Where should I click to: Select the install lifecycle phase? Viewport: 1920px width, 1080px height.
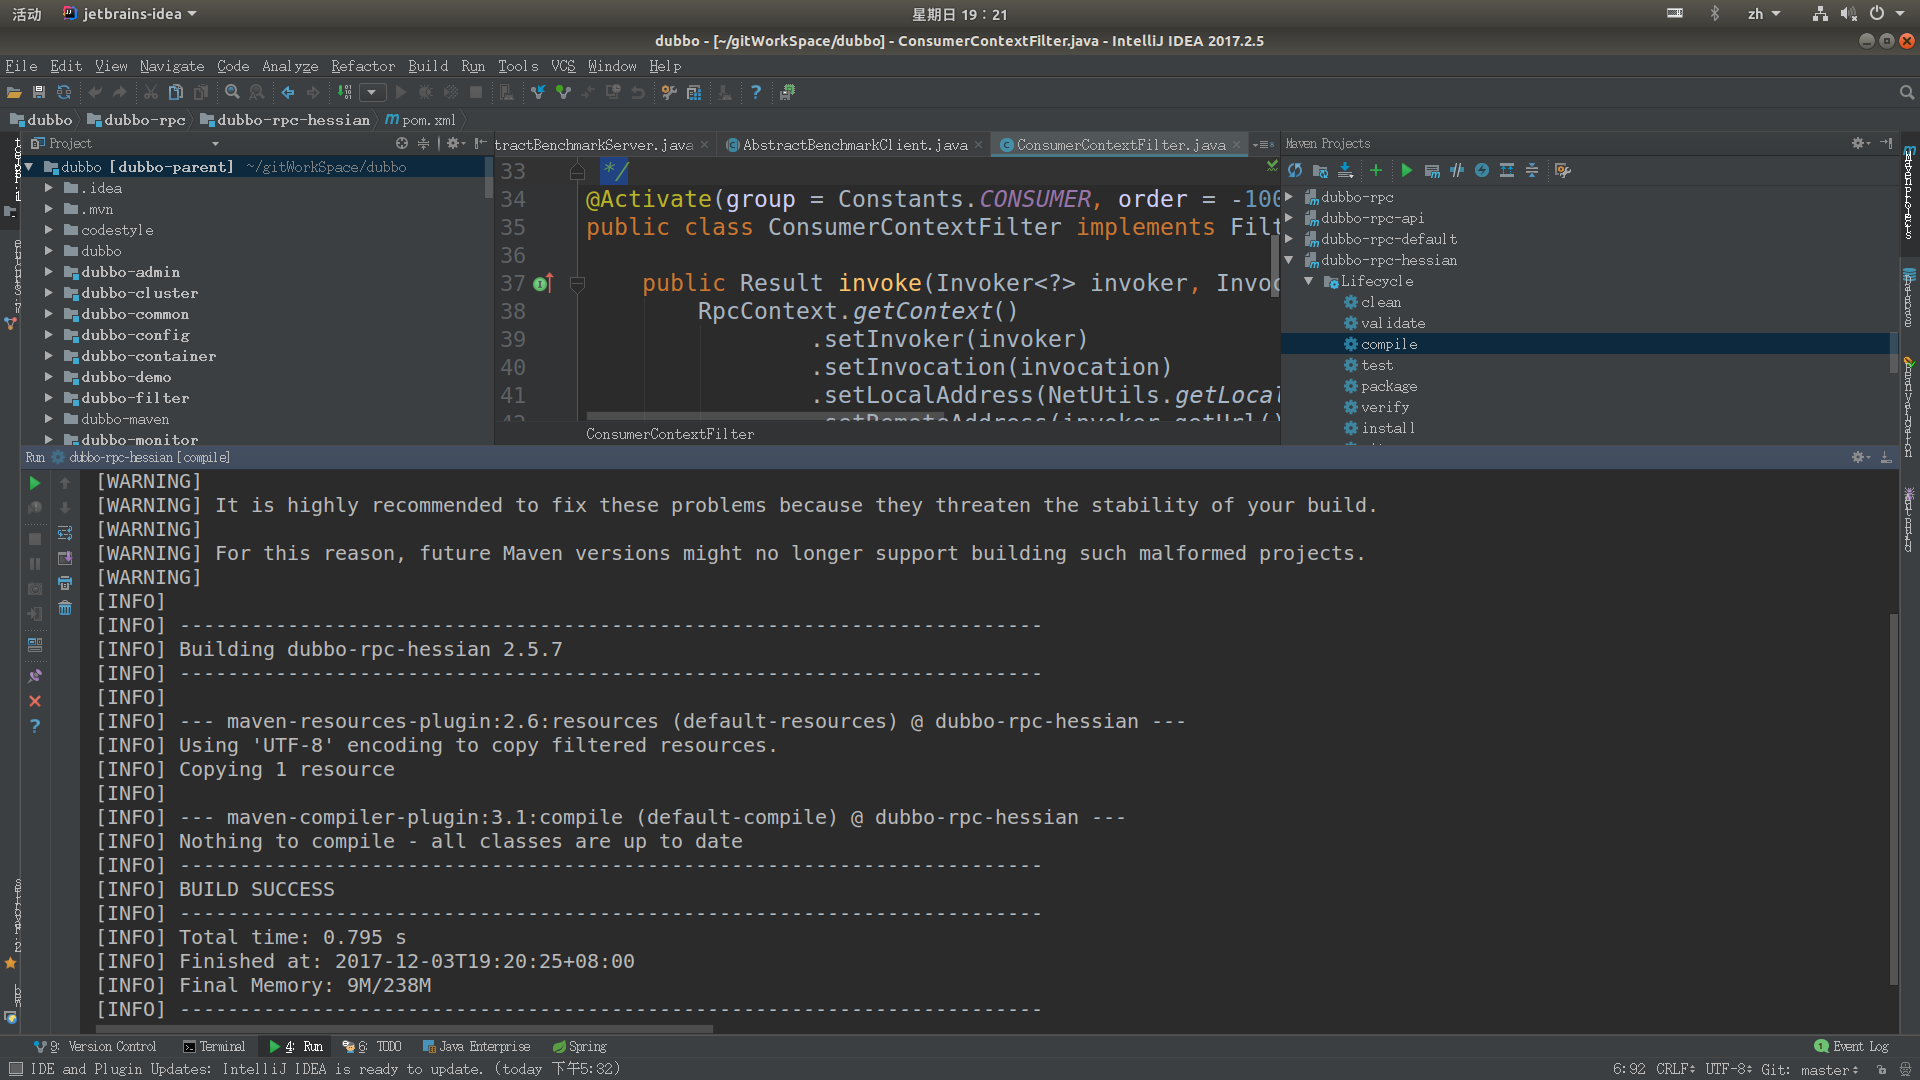(x=1388, y=428)
